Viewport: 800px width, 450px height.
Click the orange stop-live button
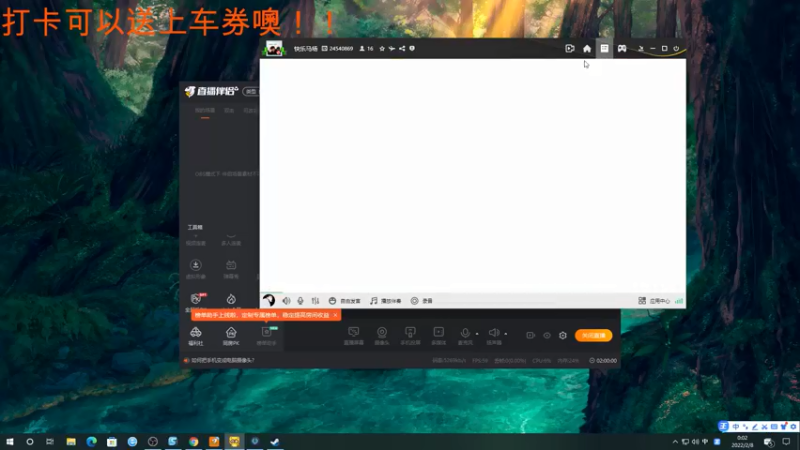tap(593, 335)
